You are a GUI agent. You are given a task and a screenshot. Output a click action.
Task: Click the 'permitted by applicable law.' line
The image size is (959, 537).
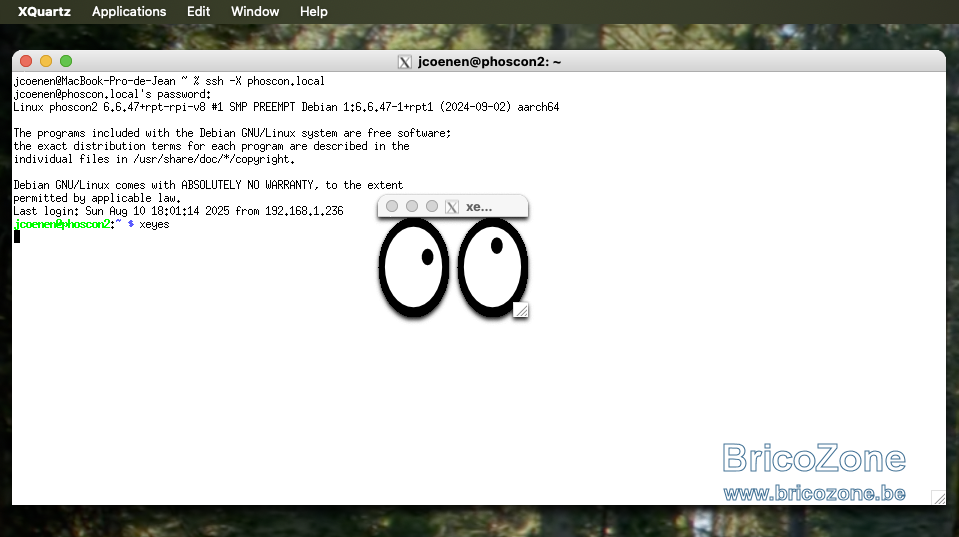[x=97, y=198]
